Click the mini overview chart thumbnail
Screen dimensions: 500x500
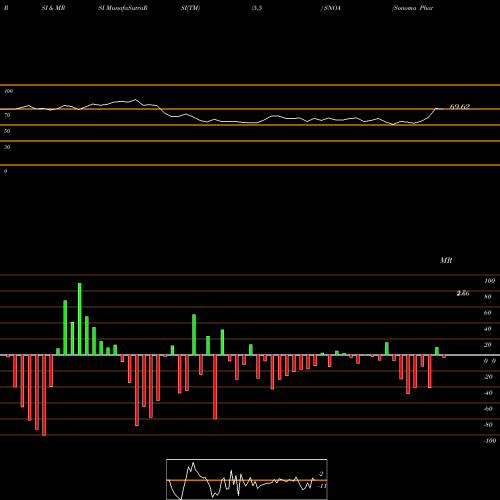[x=247, y=479]
